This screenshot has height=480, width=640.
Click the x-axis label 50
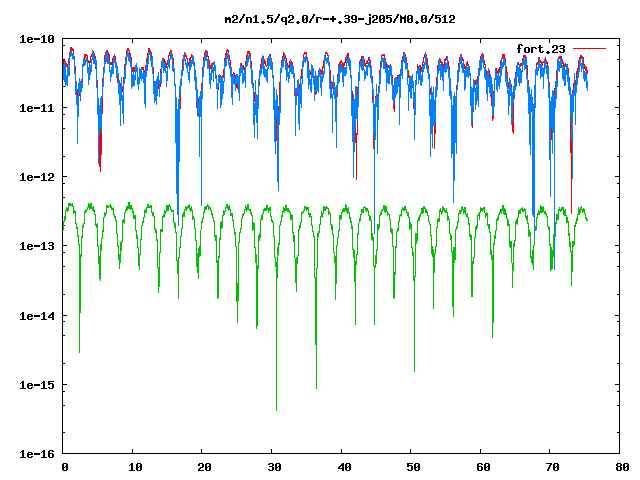tap(413, 467)
